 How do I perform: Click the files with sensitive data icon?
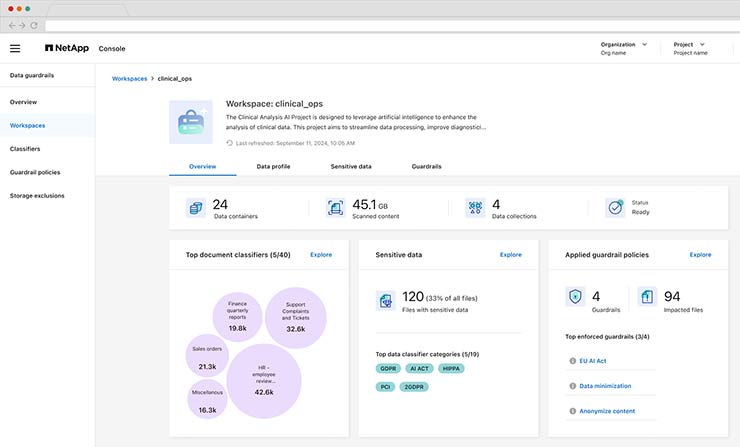[x=385, y=301]
